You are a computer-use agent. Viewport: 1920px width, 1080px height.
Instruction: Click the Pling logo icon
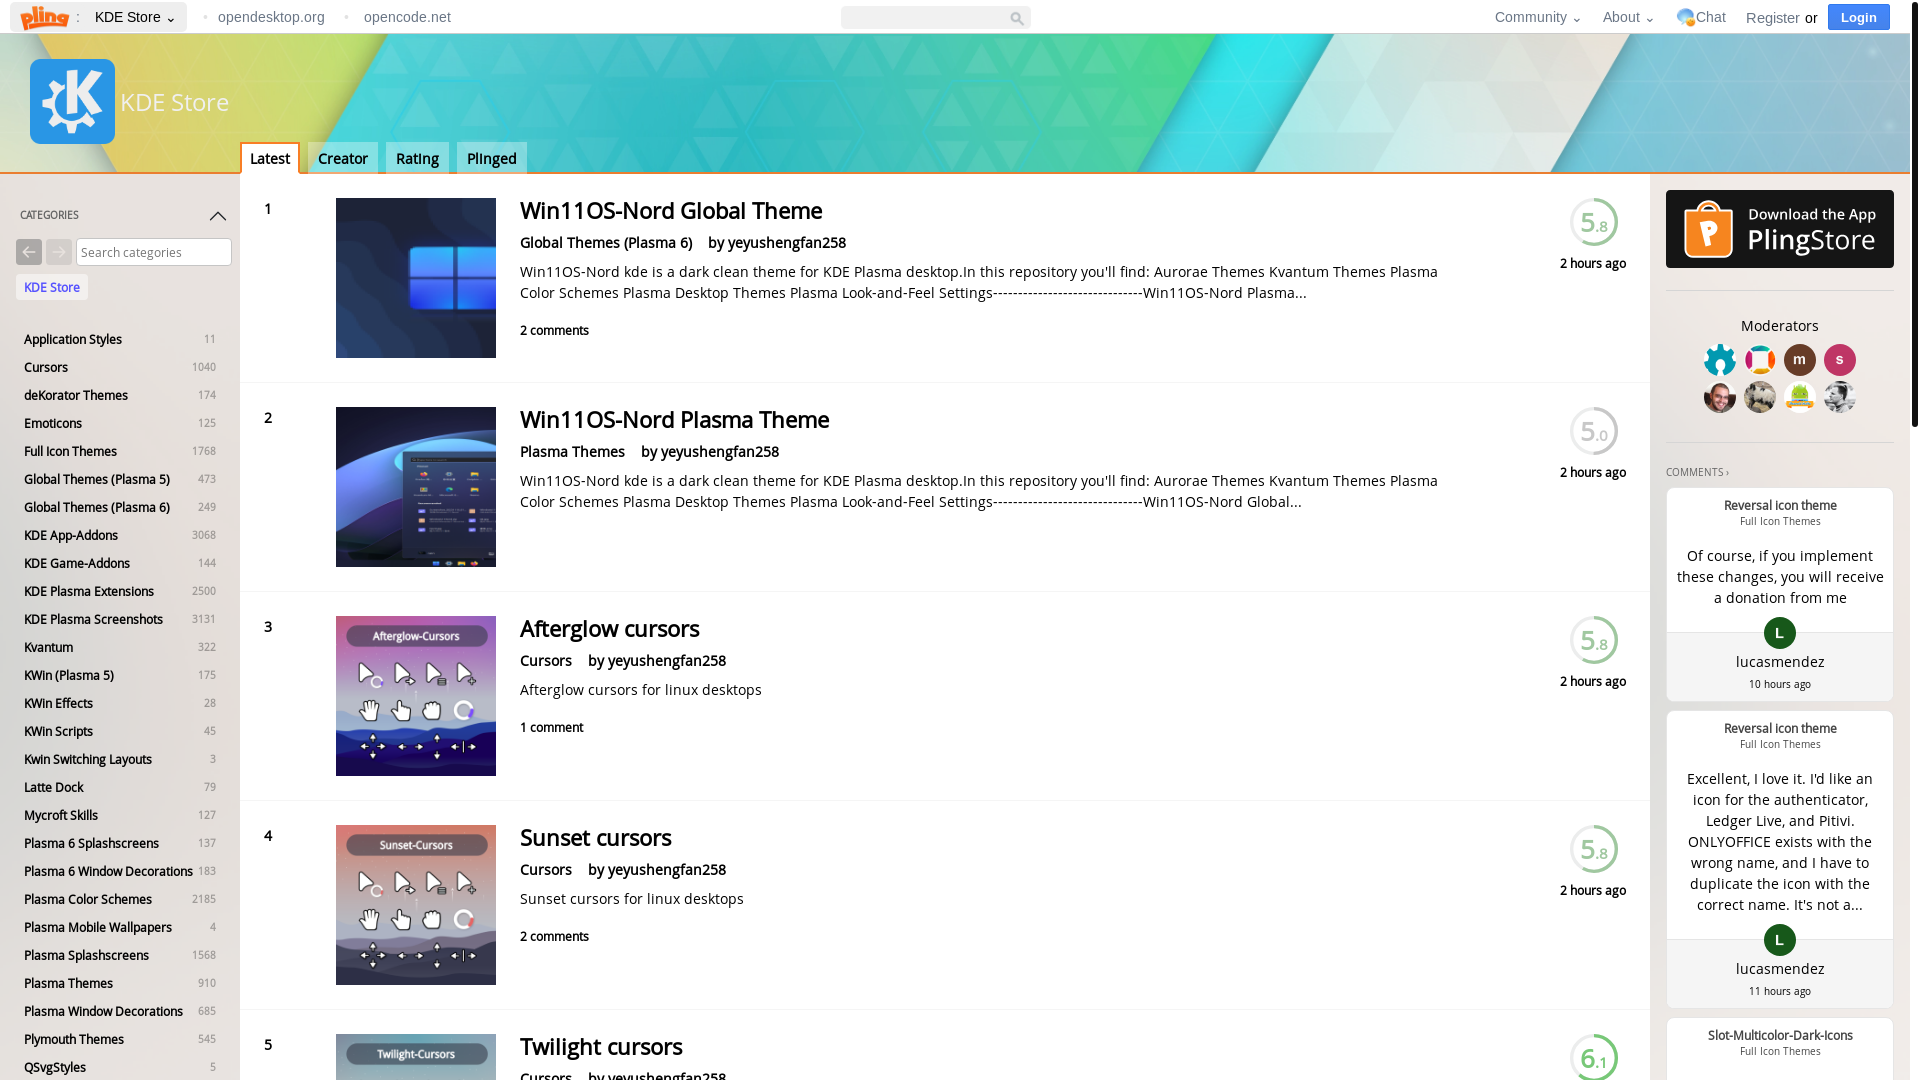[45, 17]
